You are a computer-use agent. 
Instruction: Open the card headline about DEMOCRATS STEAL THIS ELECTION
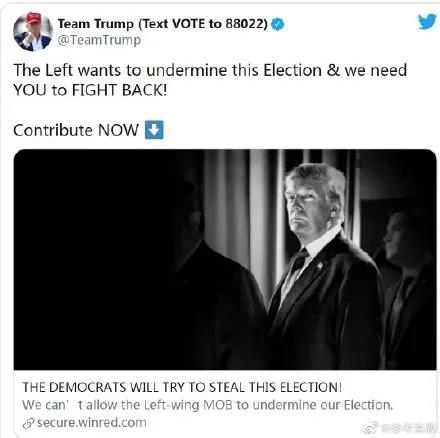pos(182,387)
